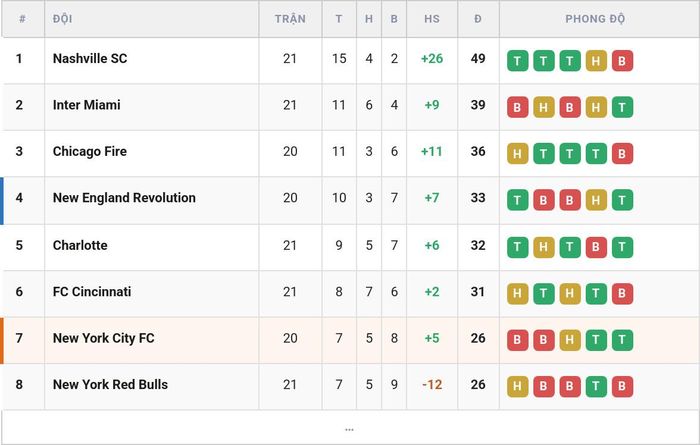
Task: Click Nashville SC's +26 goal difference
Action: (x=432, y=58)
